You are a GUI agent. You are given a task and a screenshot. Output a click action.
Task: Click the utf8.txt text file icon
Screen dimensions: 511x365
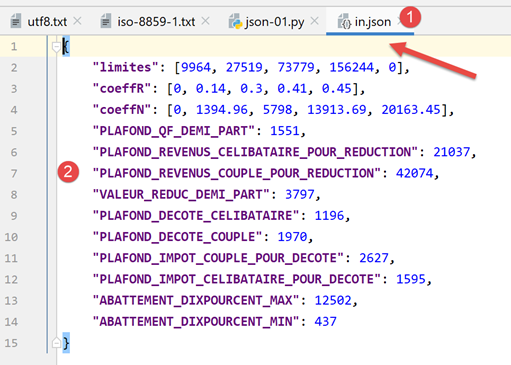pos(16,21)
